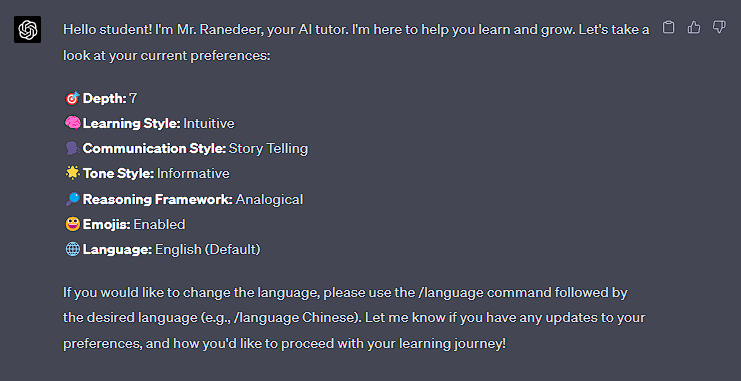Click the Informative tone value
Screen dimensions: 741x381
(x=193, y=173)
